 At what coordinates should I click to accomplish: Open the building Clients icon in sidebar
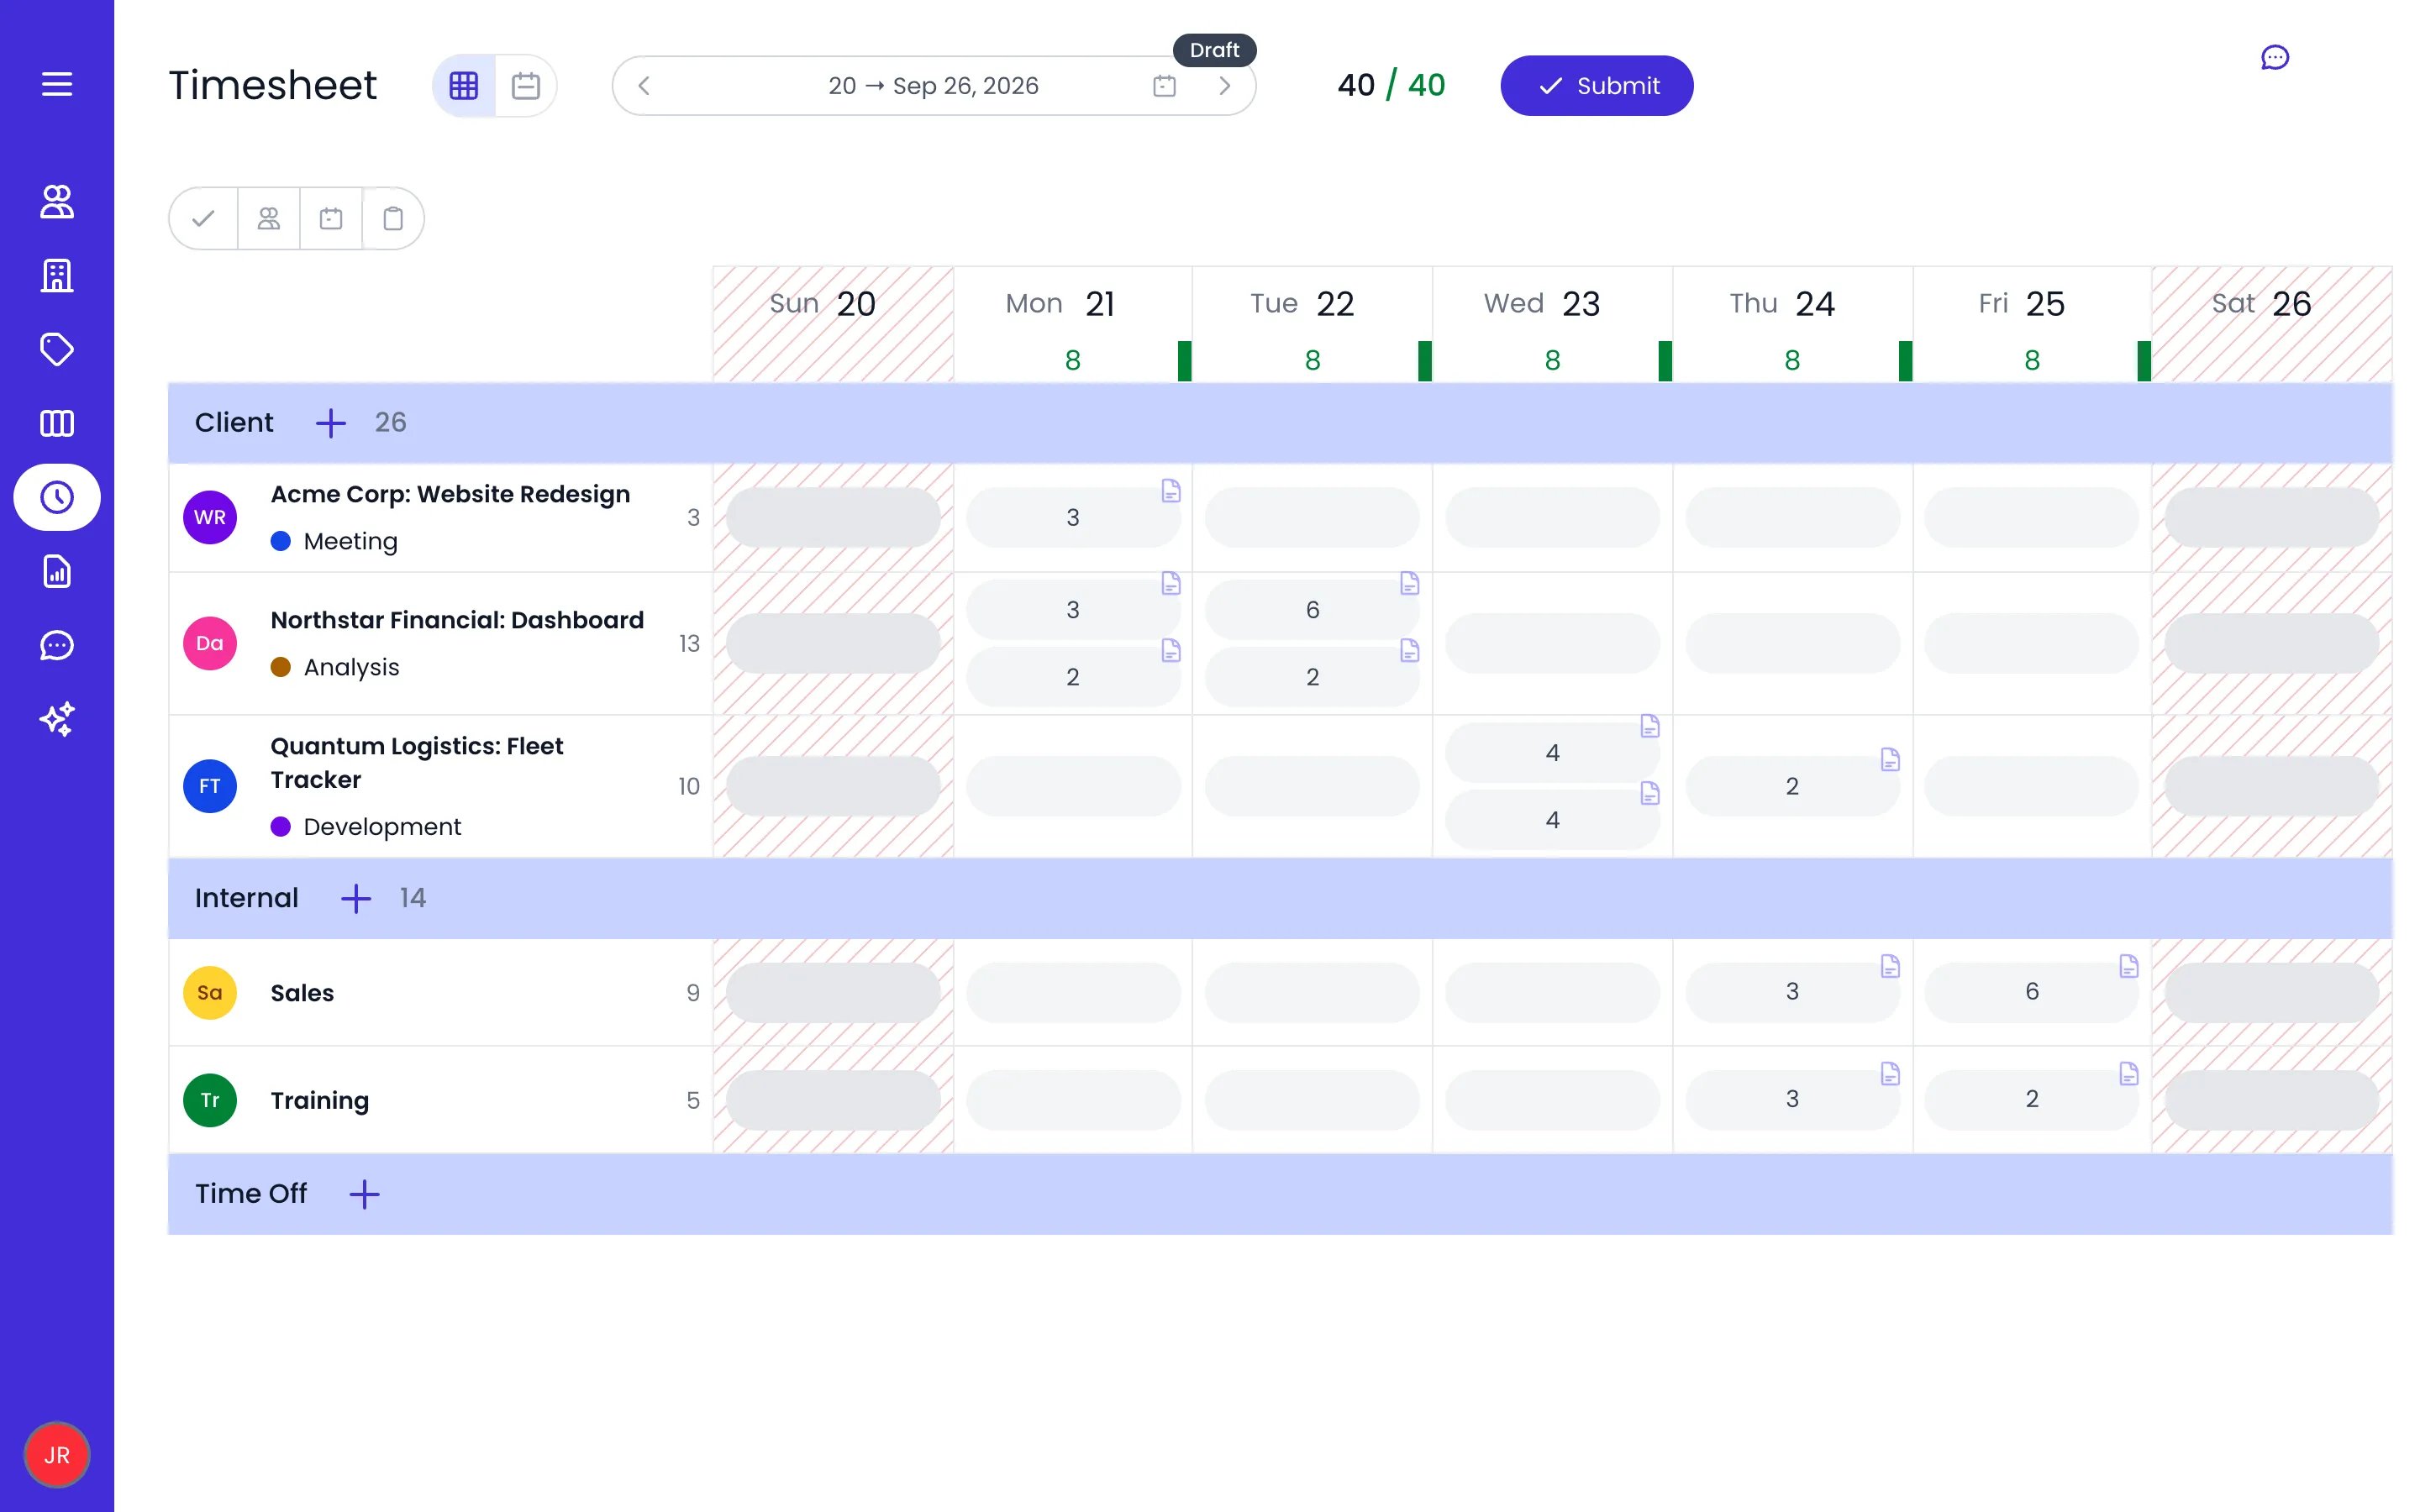pyautogui.click(x=57, y=275)
